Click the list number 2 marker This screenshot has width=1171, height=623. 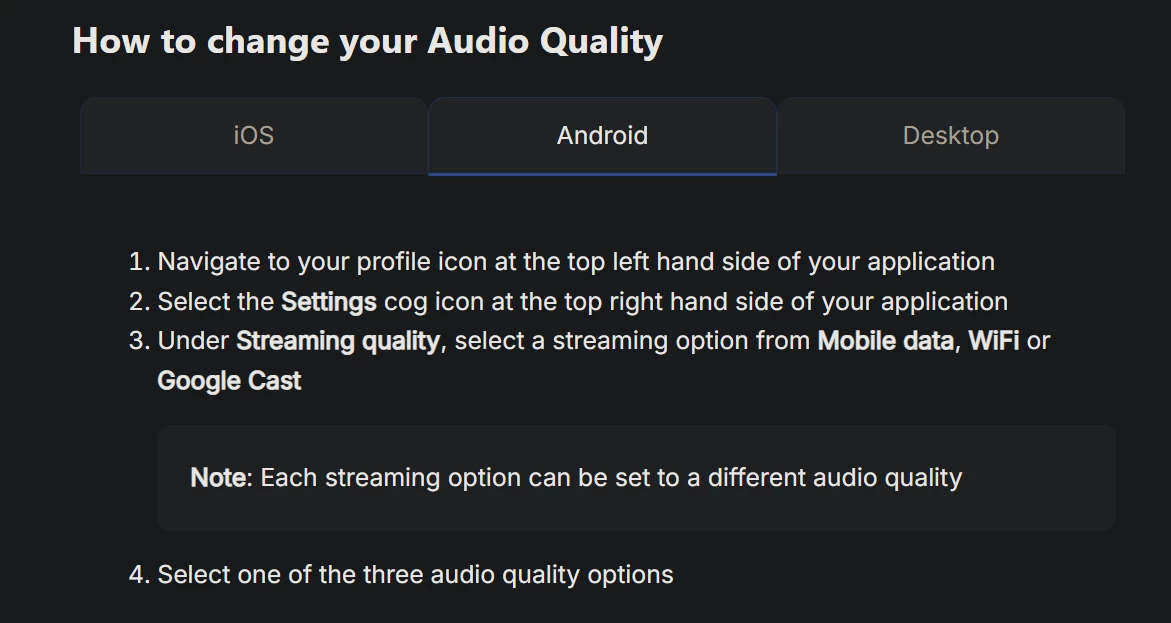coord(138,301)
